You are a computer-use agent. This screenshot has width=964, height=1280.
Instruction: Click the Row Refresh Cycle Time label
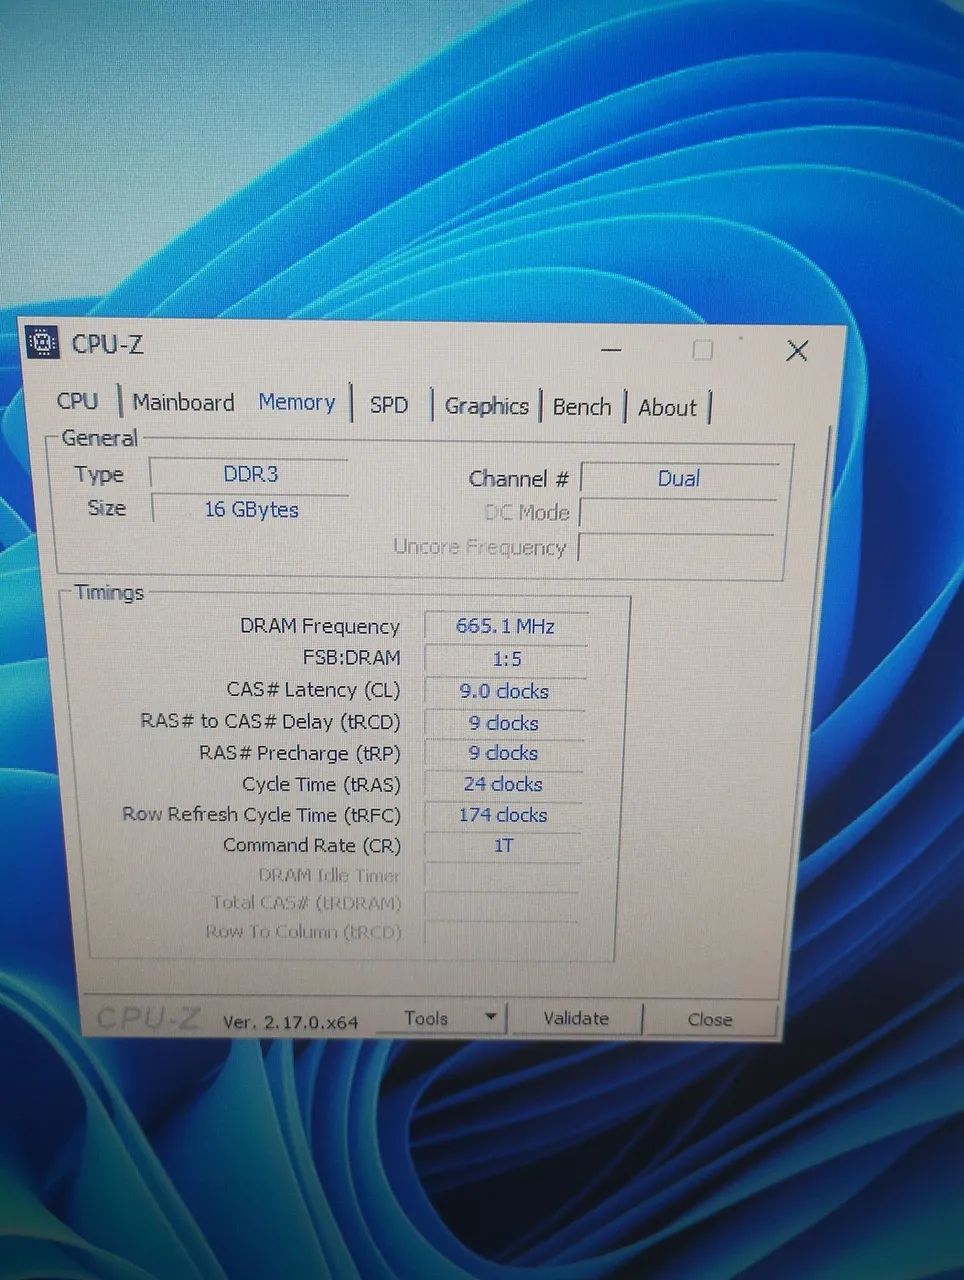tap(261, 814)
